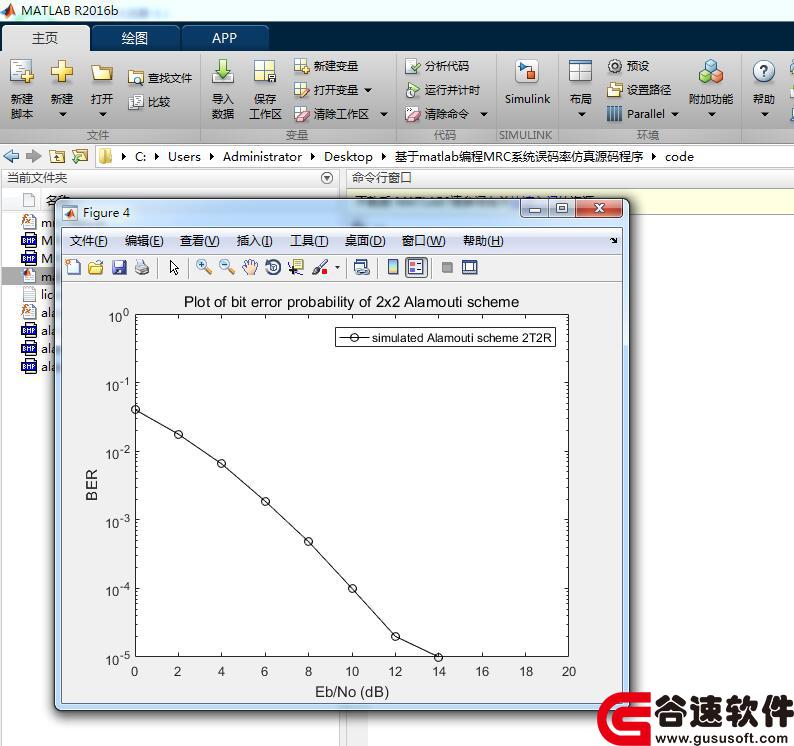
Task: Toggle Insert Colorbar in figure toolbar
Action: click(x=393, y=267)
